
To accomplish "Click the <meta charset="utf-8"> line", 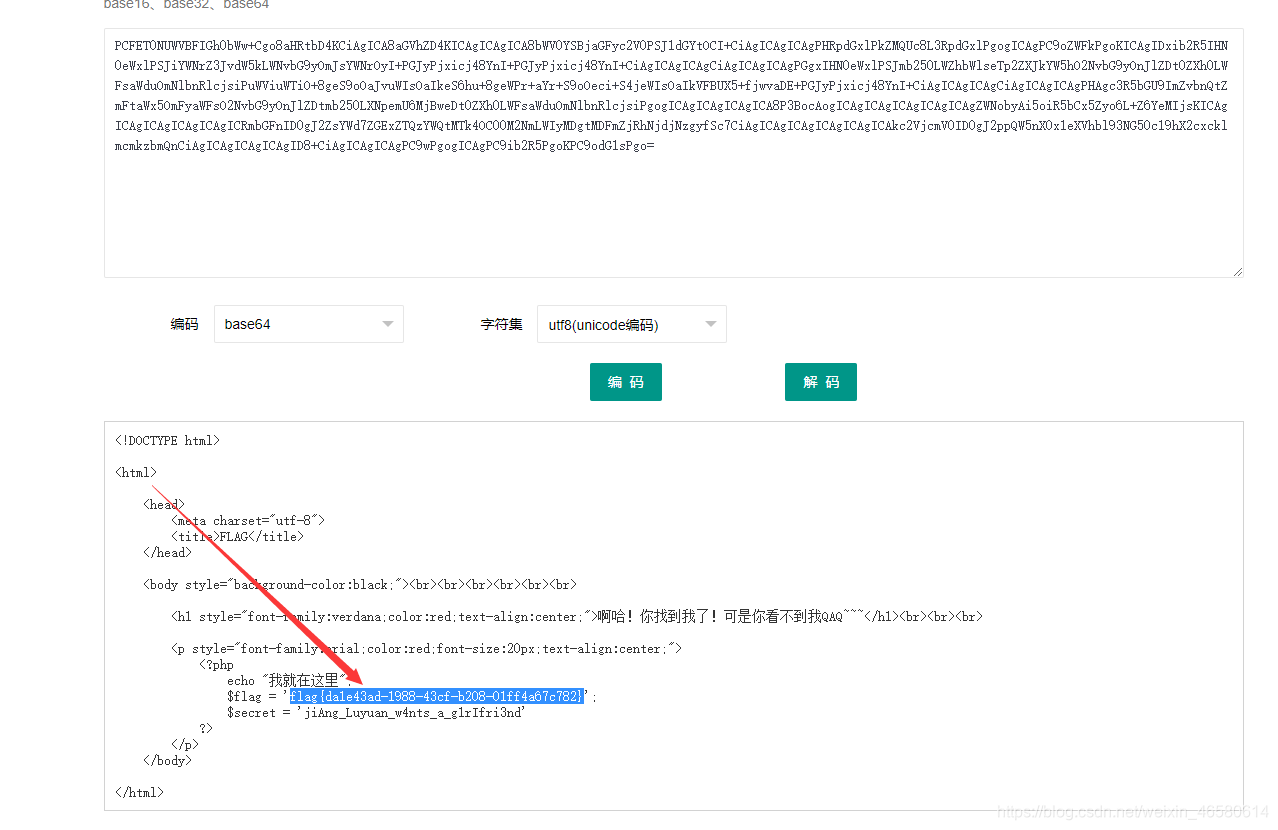I will (x=248, y=520).
